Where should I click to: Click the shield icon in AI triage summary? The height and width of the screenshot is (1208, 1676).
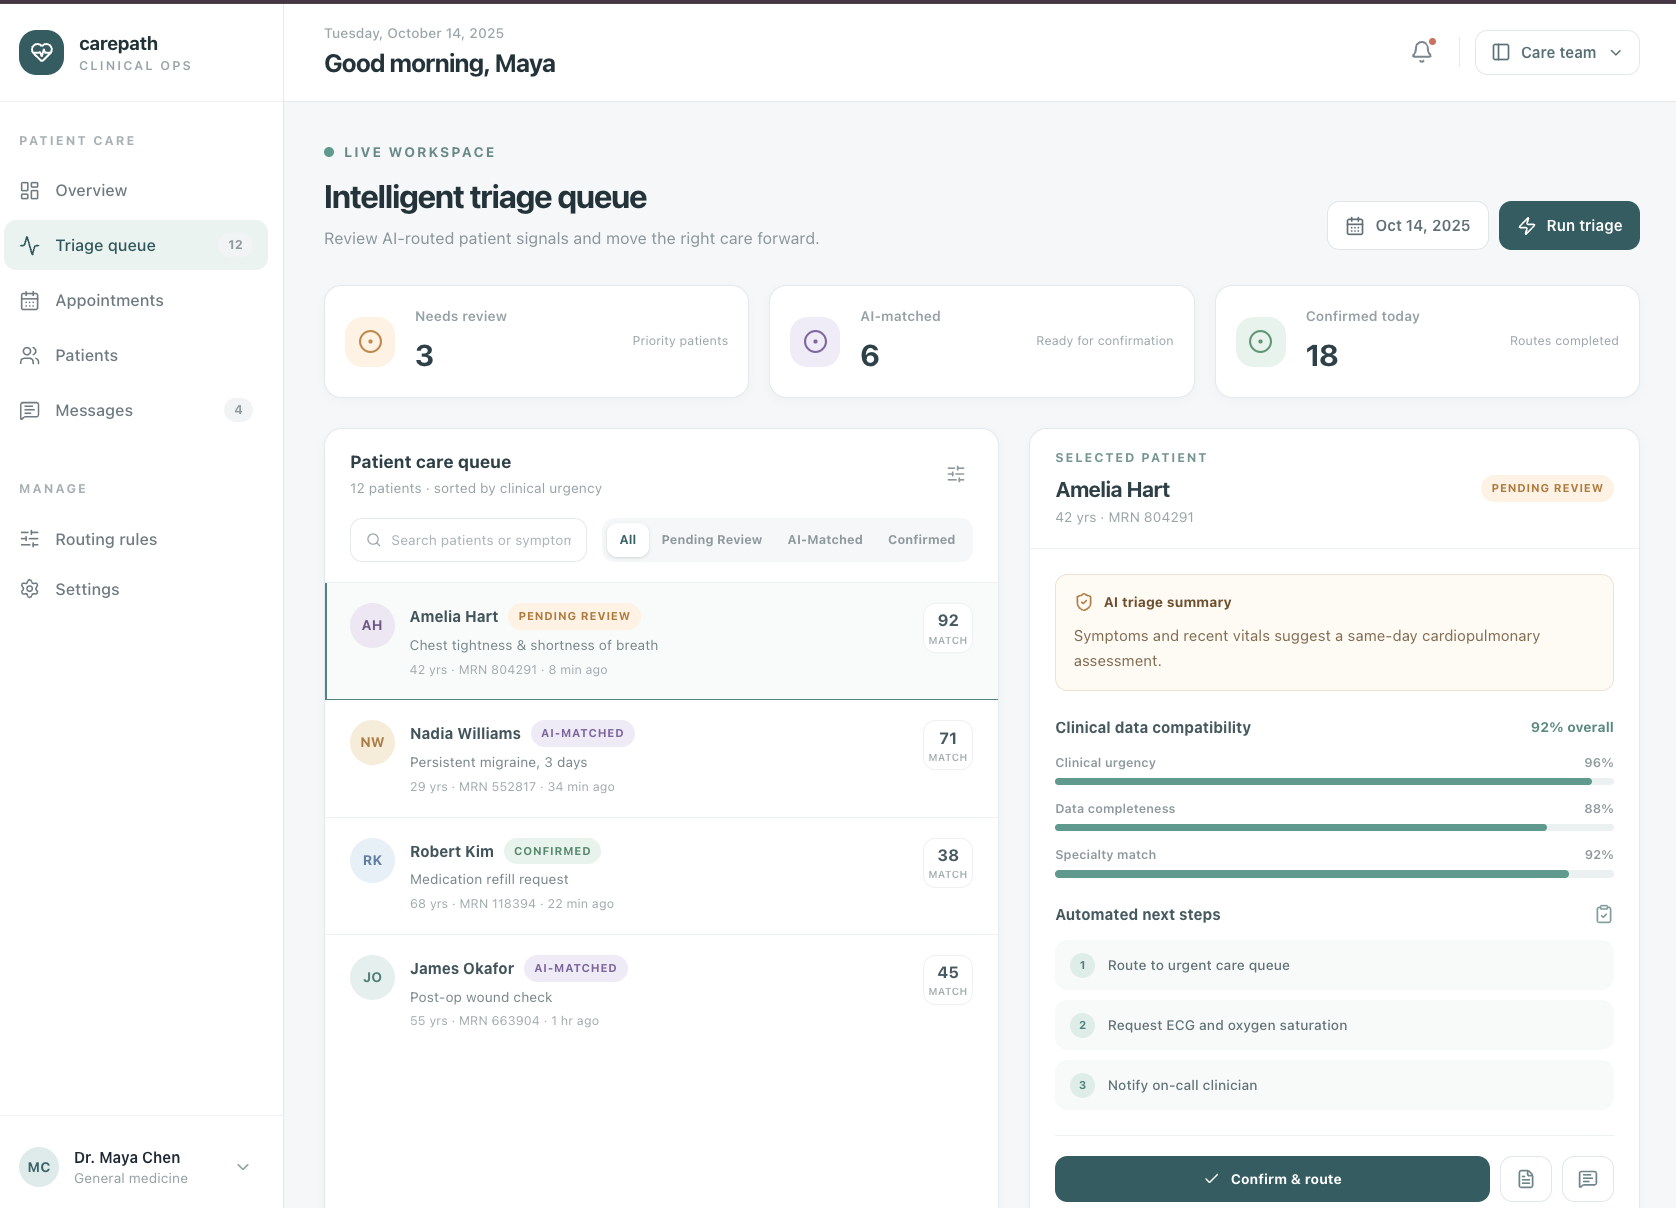tap(1084, 602)
